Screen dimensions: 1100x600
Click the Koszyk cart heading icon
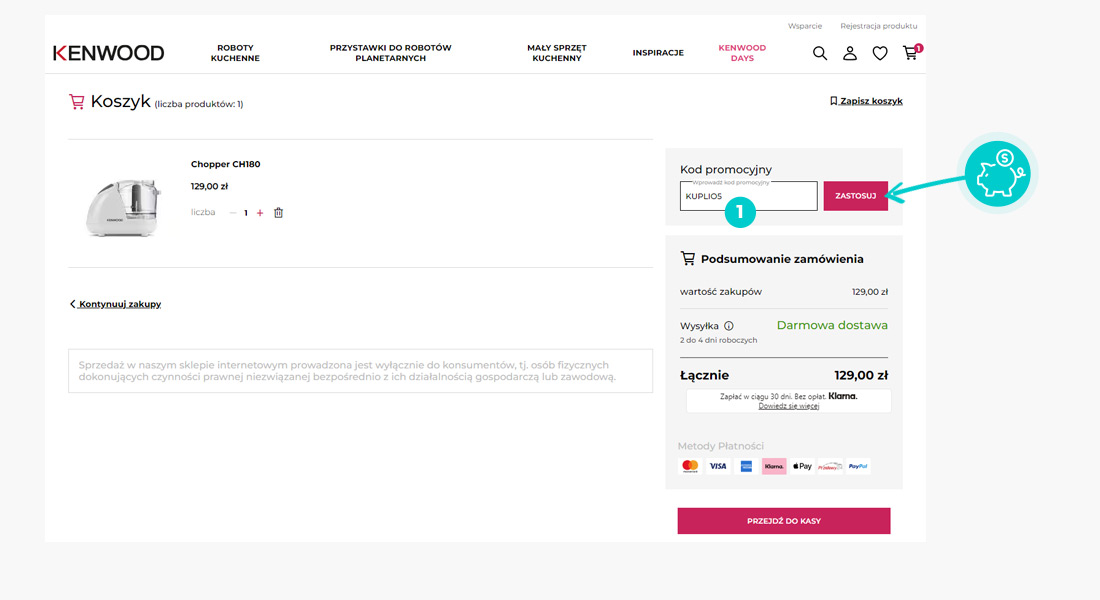tap(76, 102)
